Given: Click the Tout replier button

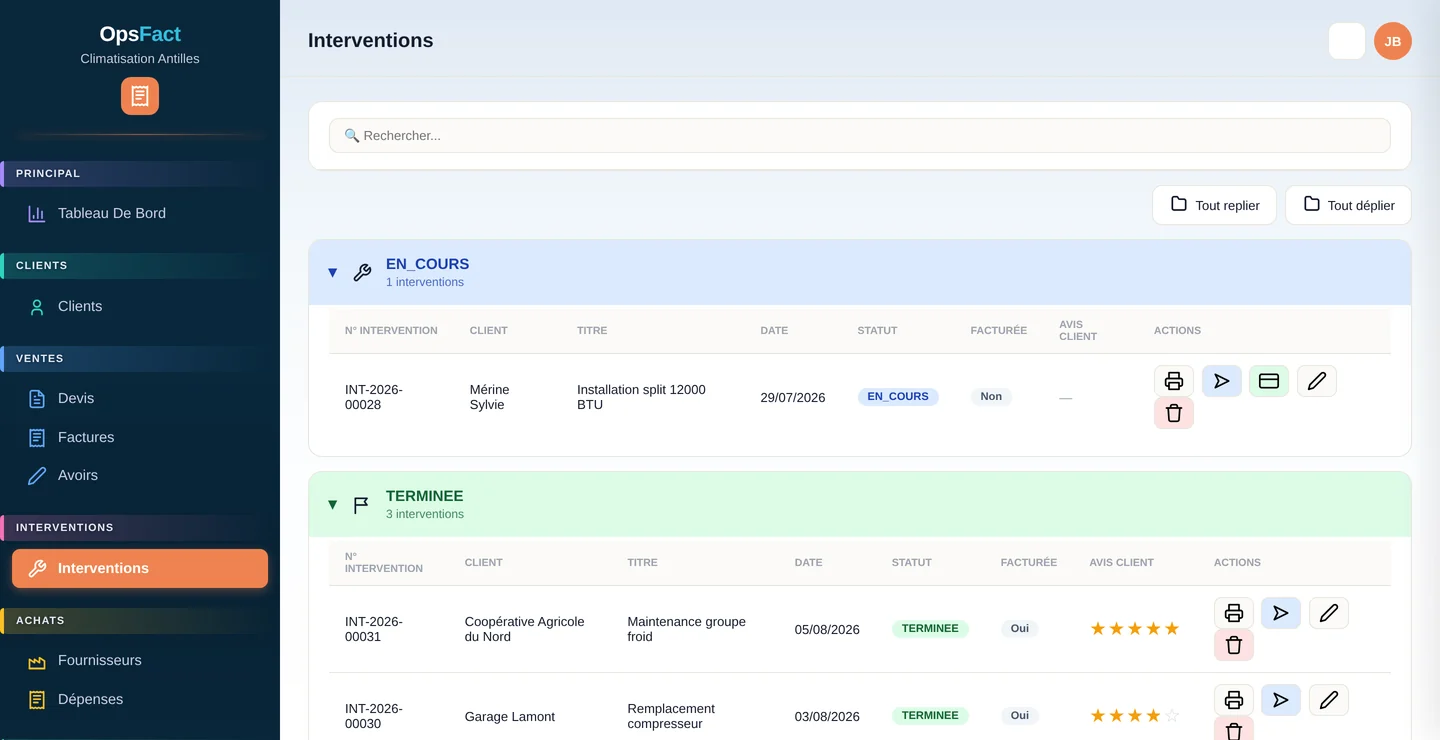Looking at the screenshot, I should pos(1214,205).
